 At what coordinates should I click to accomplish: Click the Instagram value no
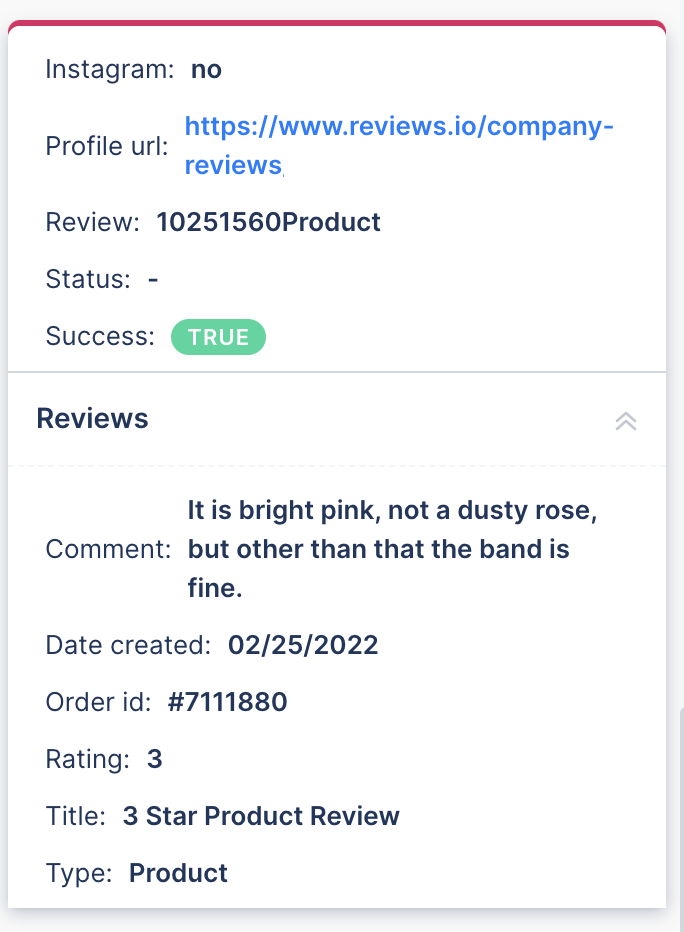pyautogui.click(x=206, y=70)
